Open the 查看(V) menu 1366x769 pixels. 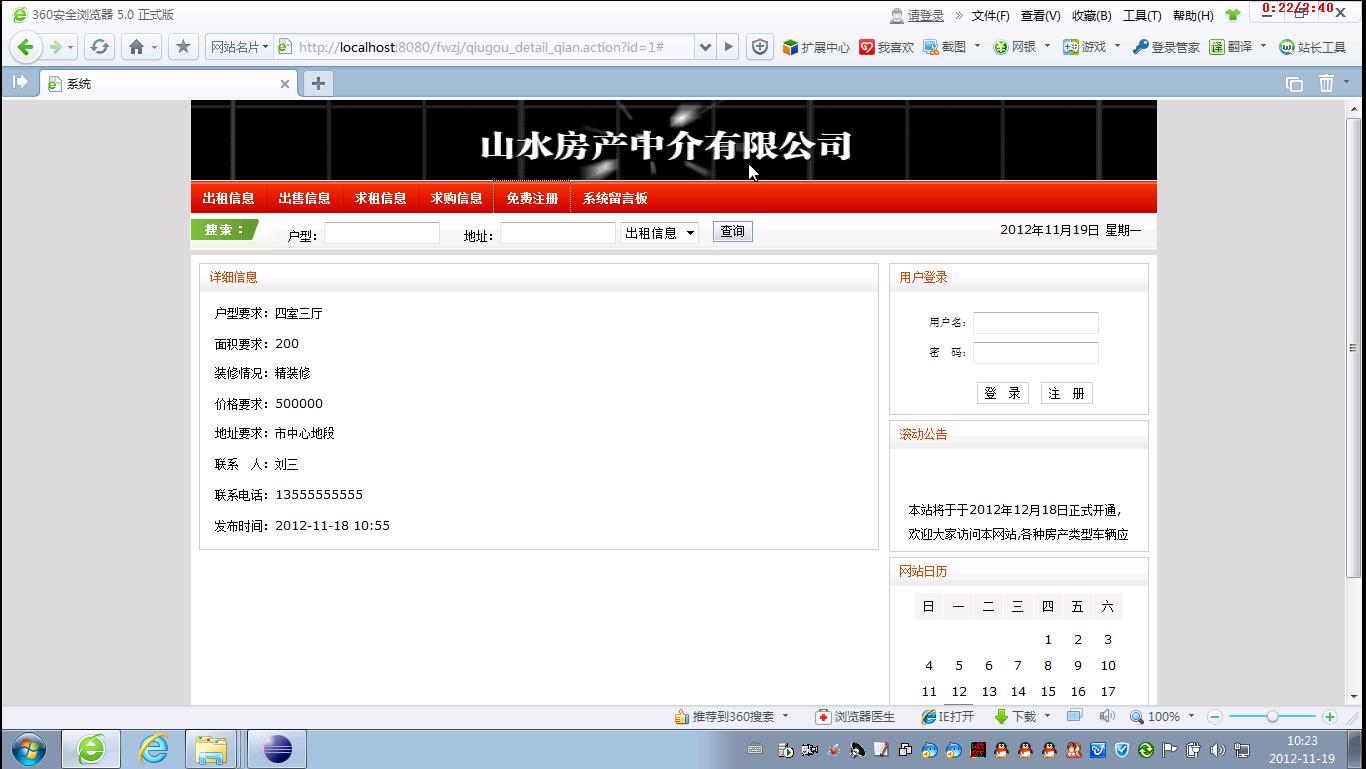(x=1040, y=15)
